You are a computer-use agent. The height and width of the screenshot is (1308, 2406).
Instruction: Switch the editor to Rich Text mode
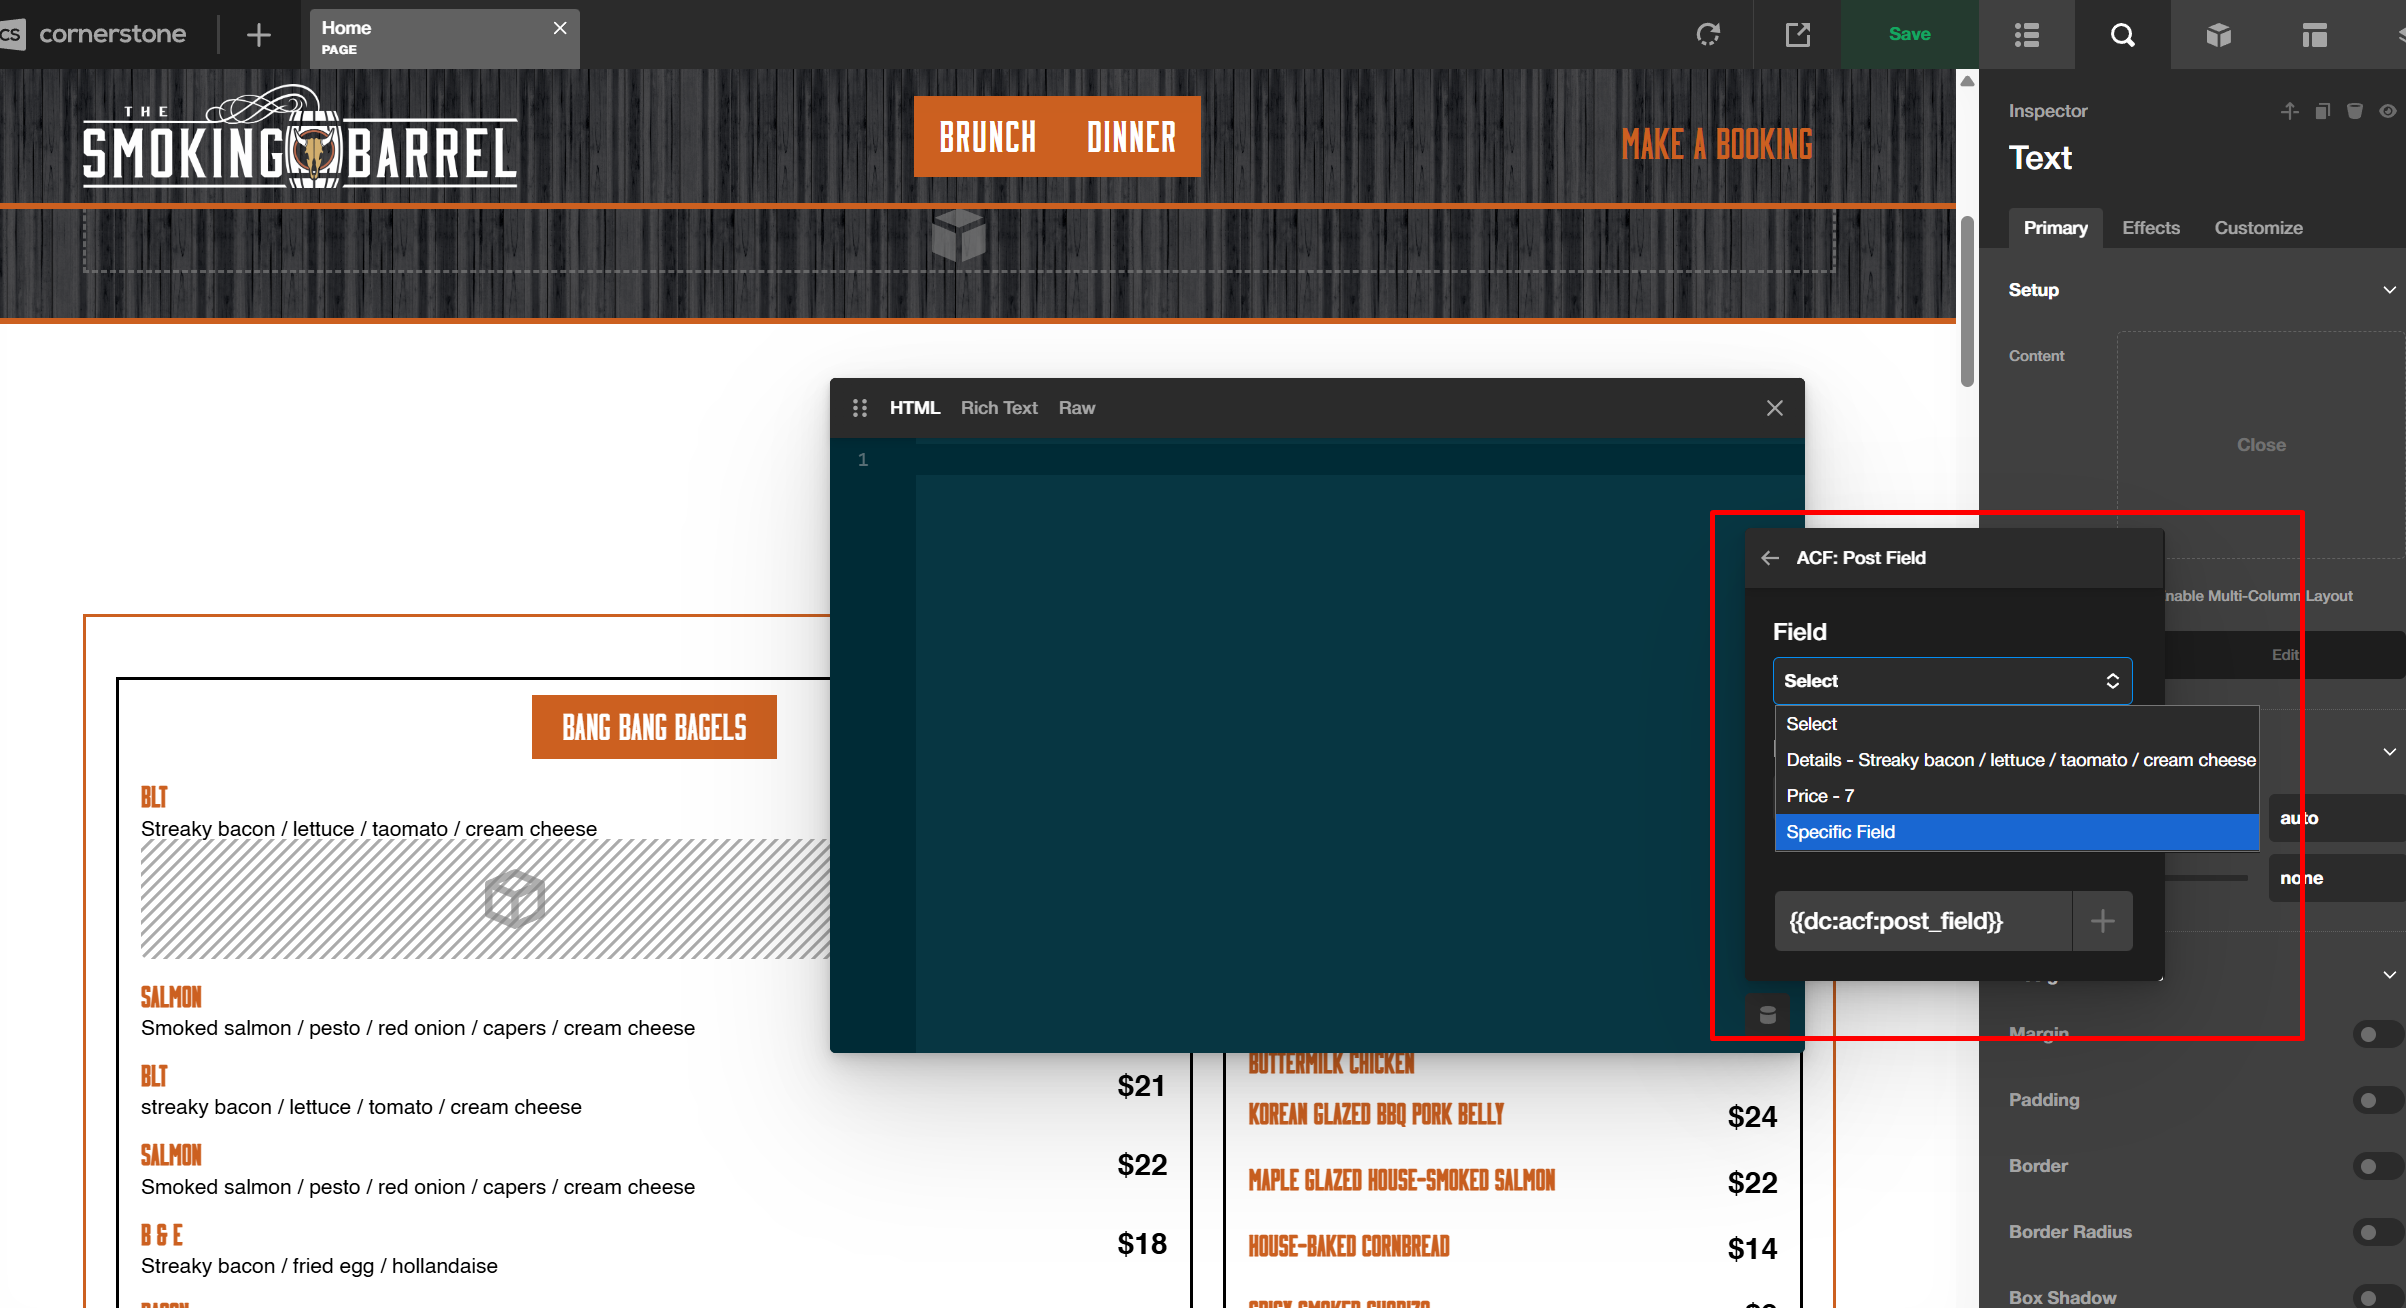click(998, 408)
